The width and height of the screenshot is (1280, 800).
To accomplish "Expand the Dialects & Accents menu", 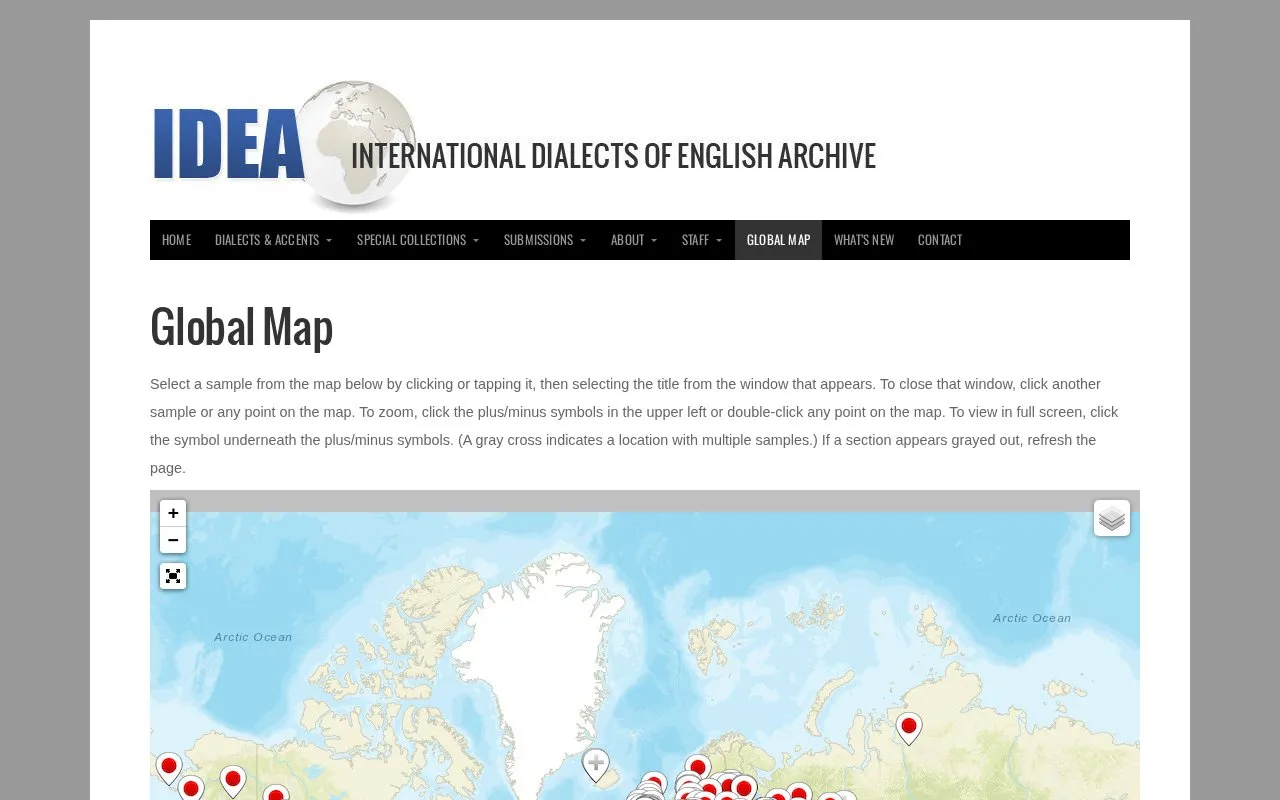I will [x=273, y=240].
